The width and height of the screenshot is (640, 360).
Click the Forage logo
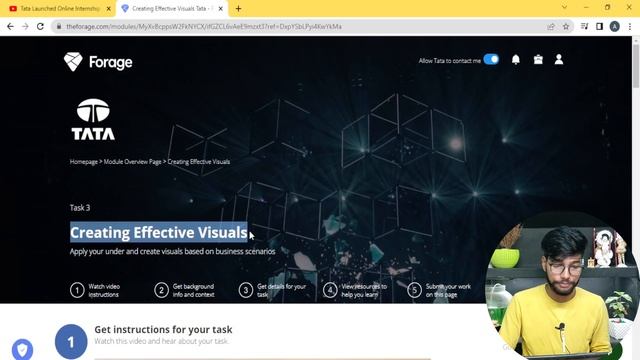click(98, 62)
